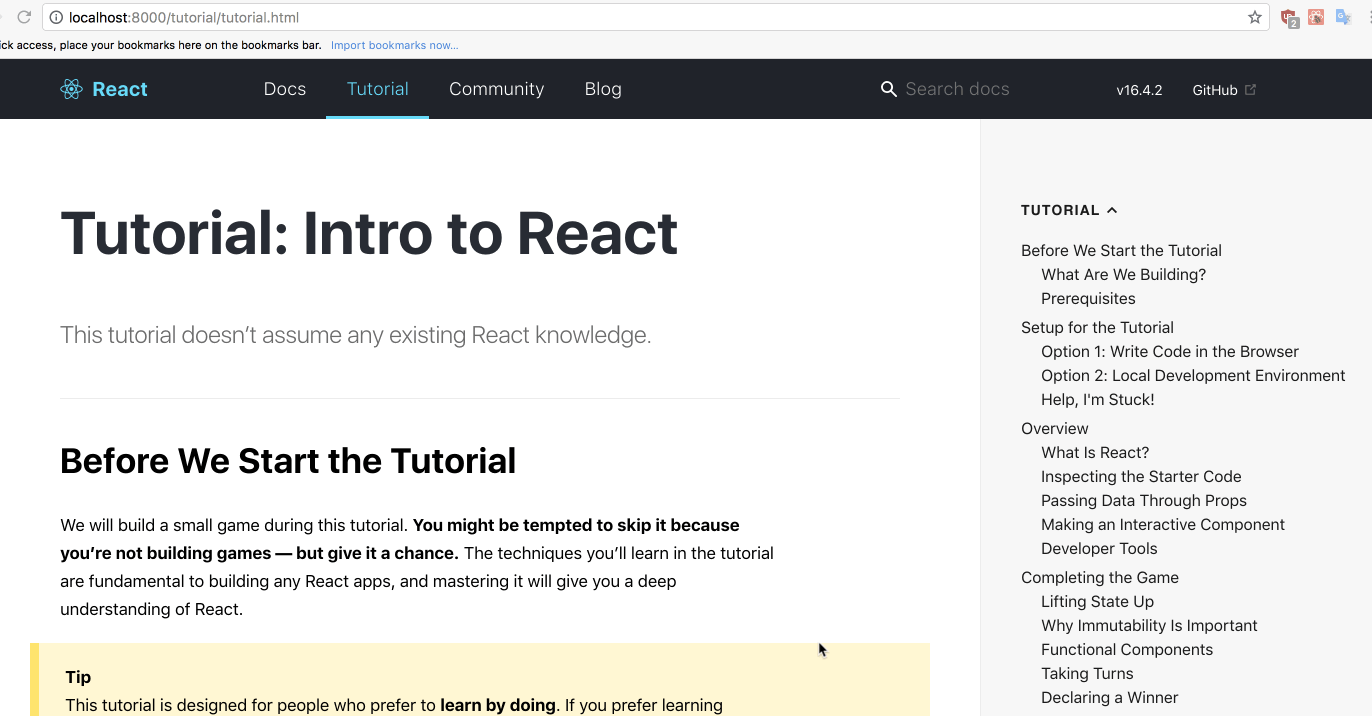
Task: Jump to Prerequisites section
Action: (1088, 298)
